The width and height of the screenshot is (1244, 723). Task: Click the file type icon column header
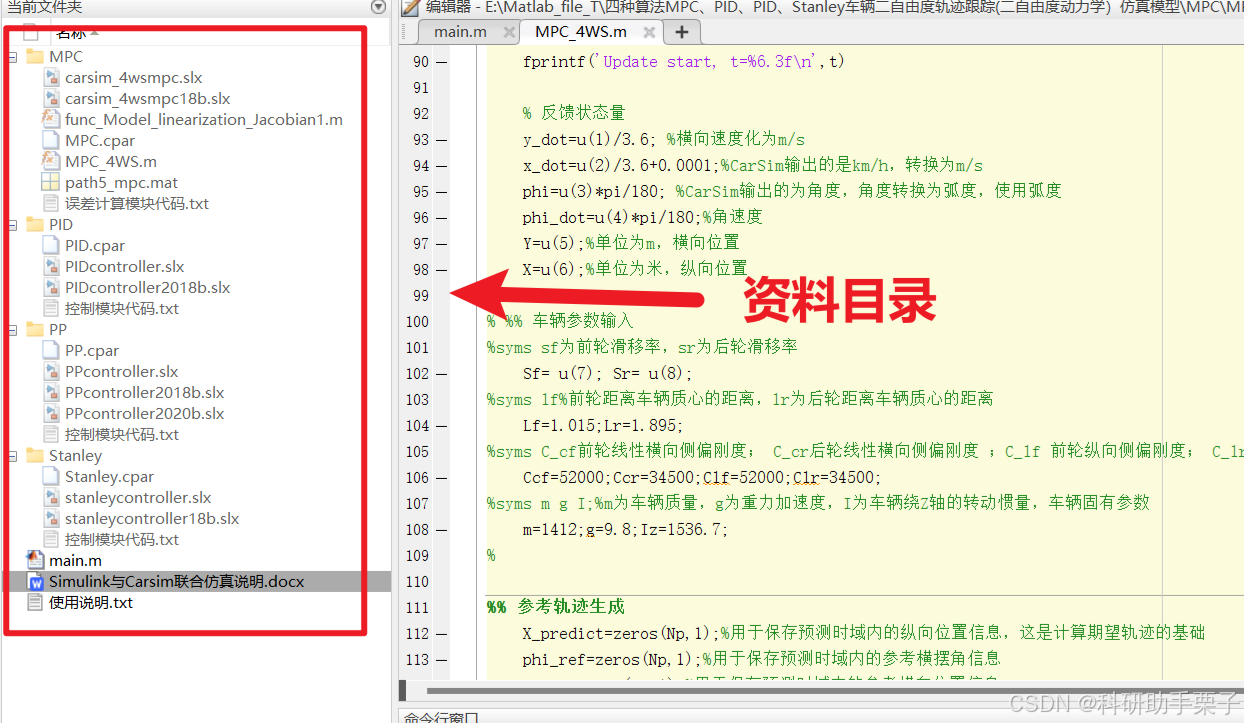tap(31, 32)
